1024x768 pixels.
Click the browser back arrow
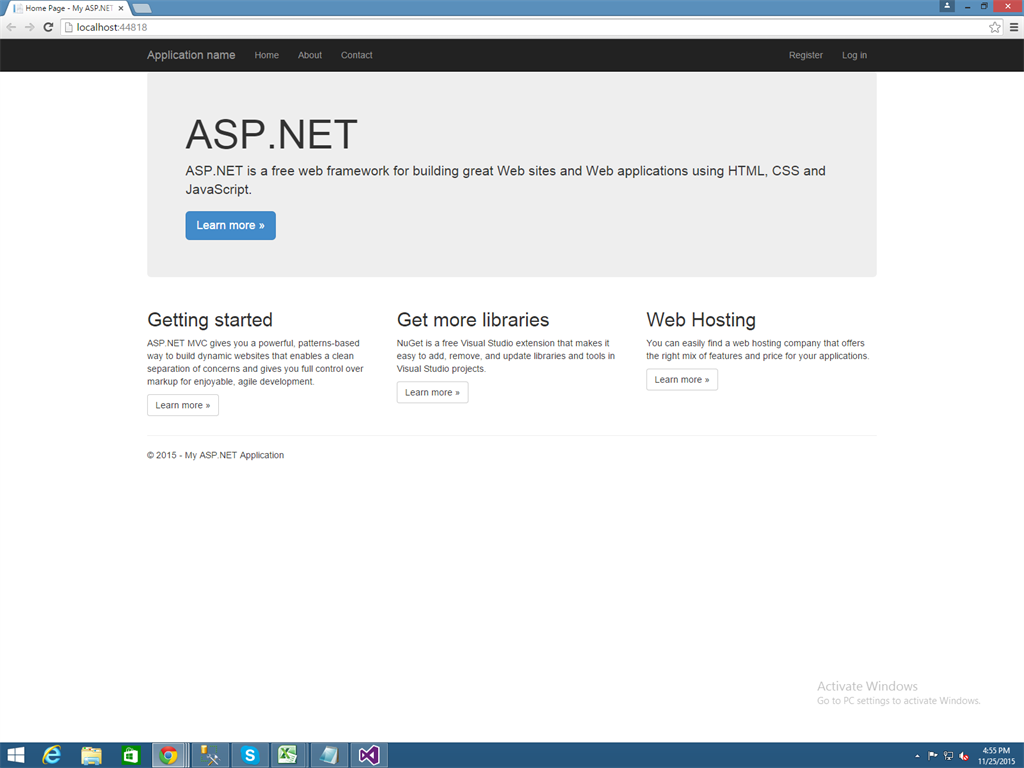11,27
